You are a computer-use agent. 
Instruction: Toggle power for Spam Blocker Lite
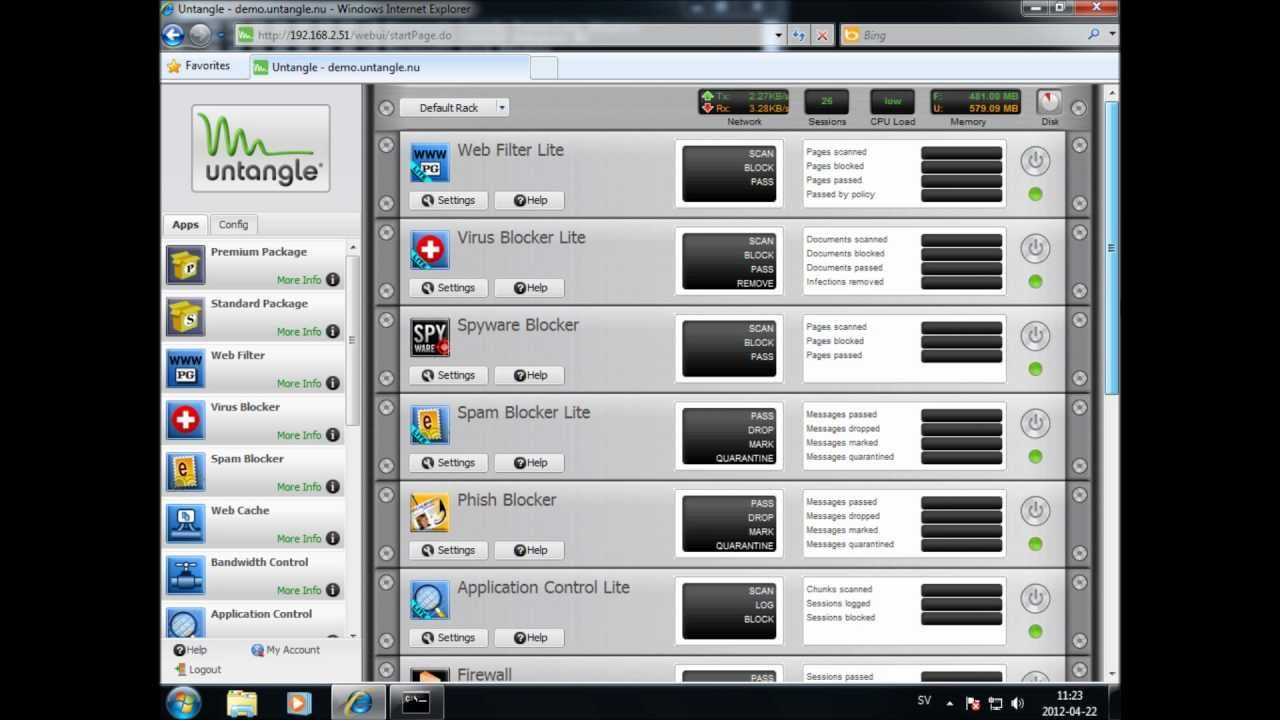(x=1035, y=423)
